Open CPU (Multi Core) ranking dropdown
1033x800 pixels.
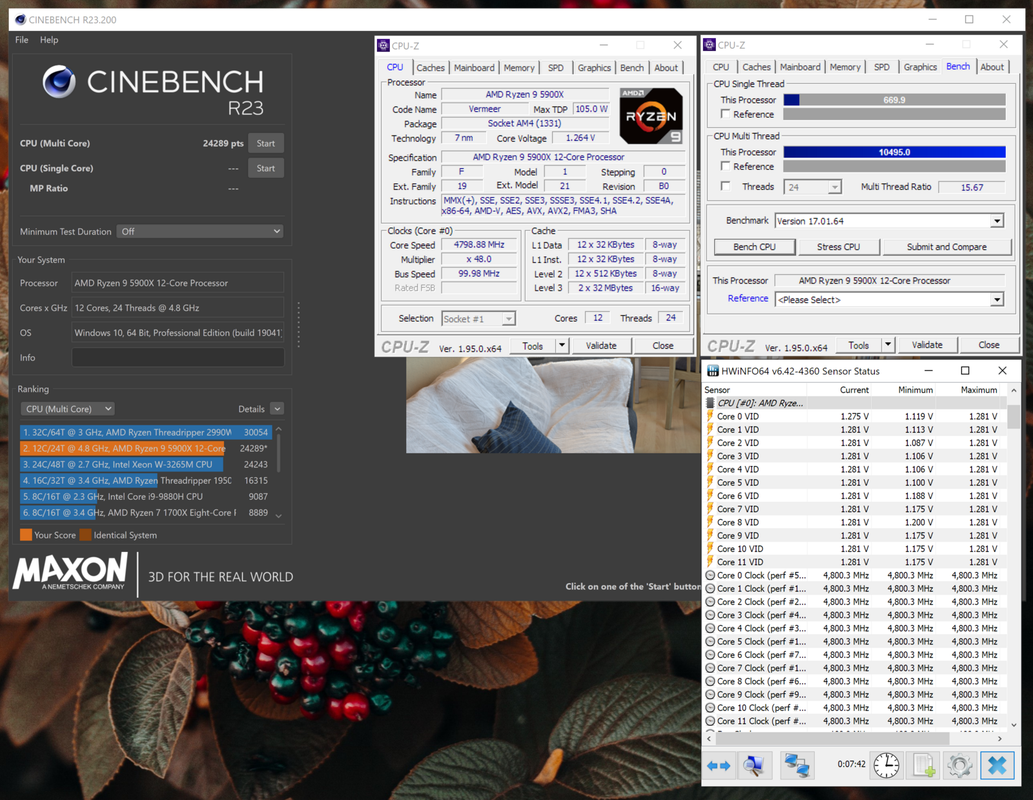tap(68, 409)
